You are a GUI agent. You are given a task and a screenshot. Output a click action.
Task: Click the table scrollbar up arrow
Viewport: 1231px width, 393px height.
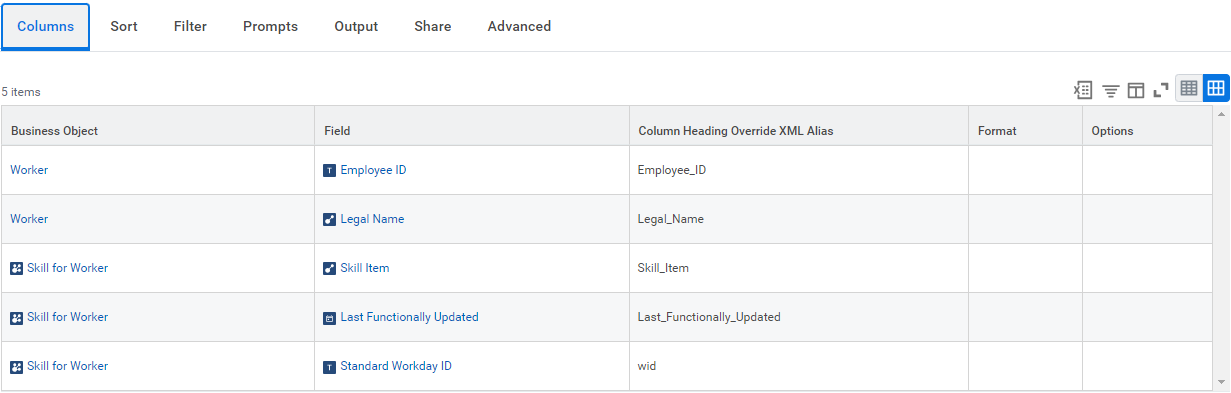1221,114
